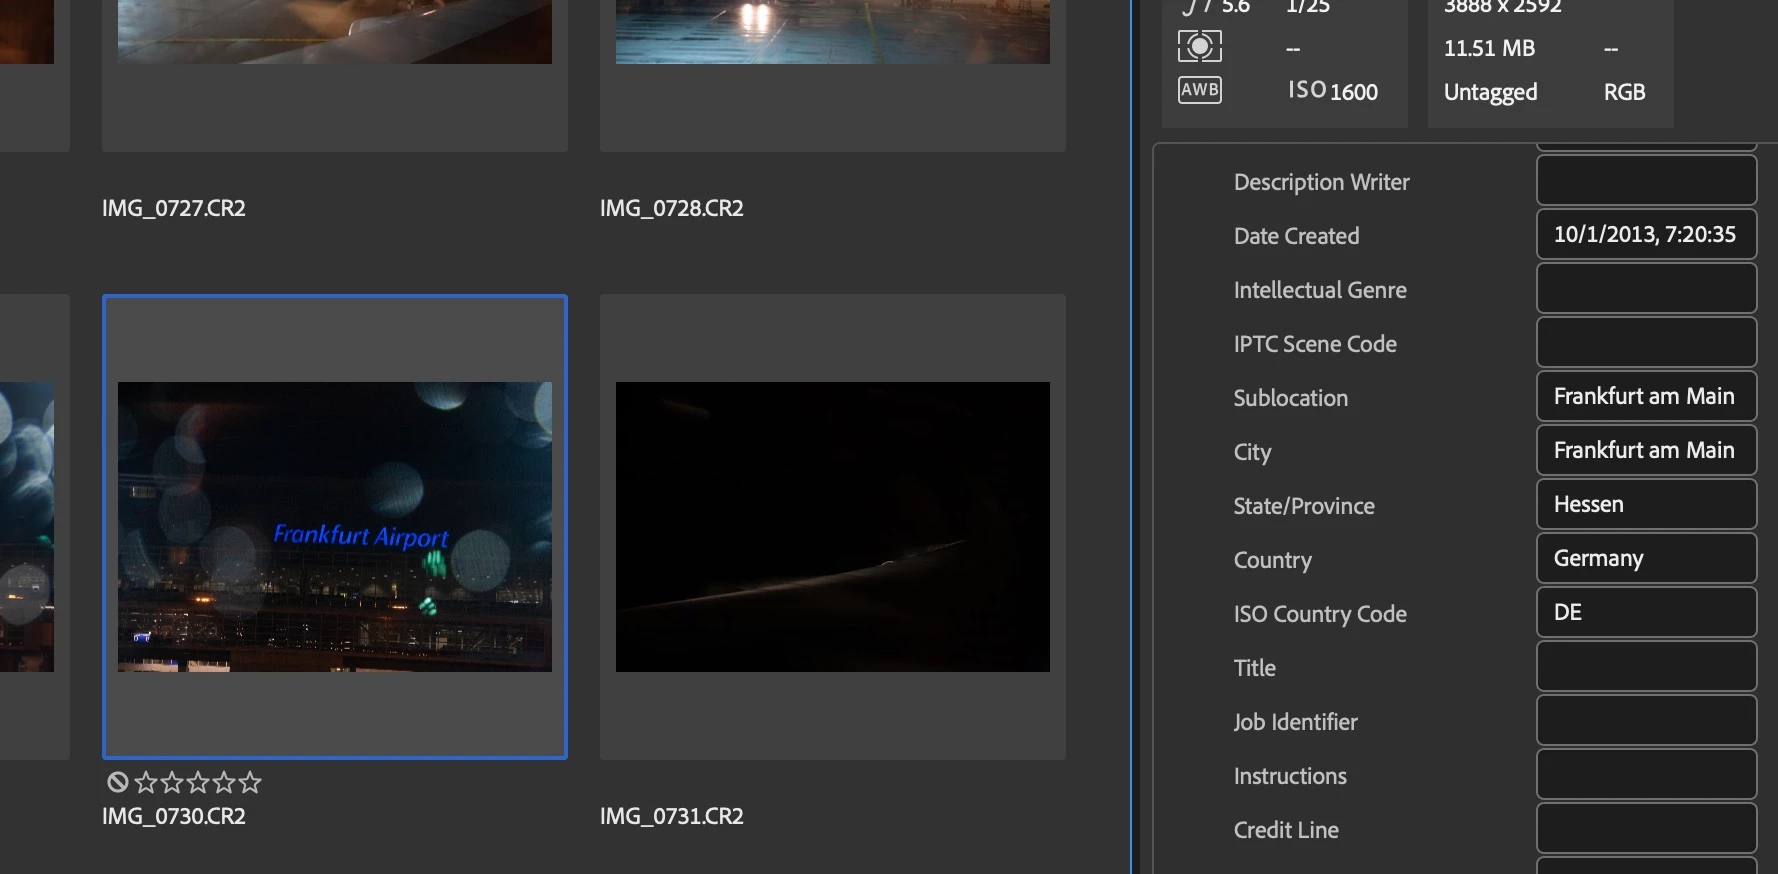Click the Country label
This screenshot has width=1778, height=874.
[1272, 560]
